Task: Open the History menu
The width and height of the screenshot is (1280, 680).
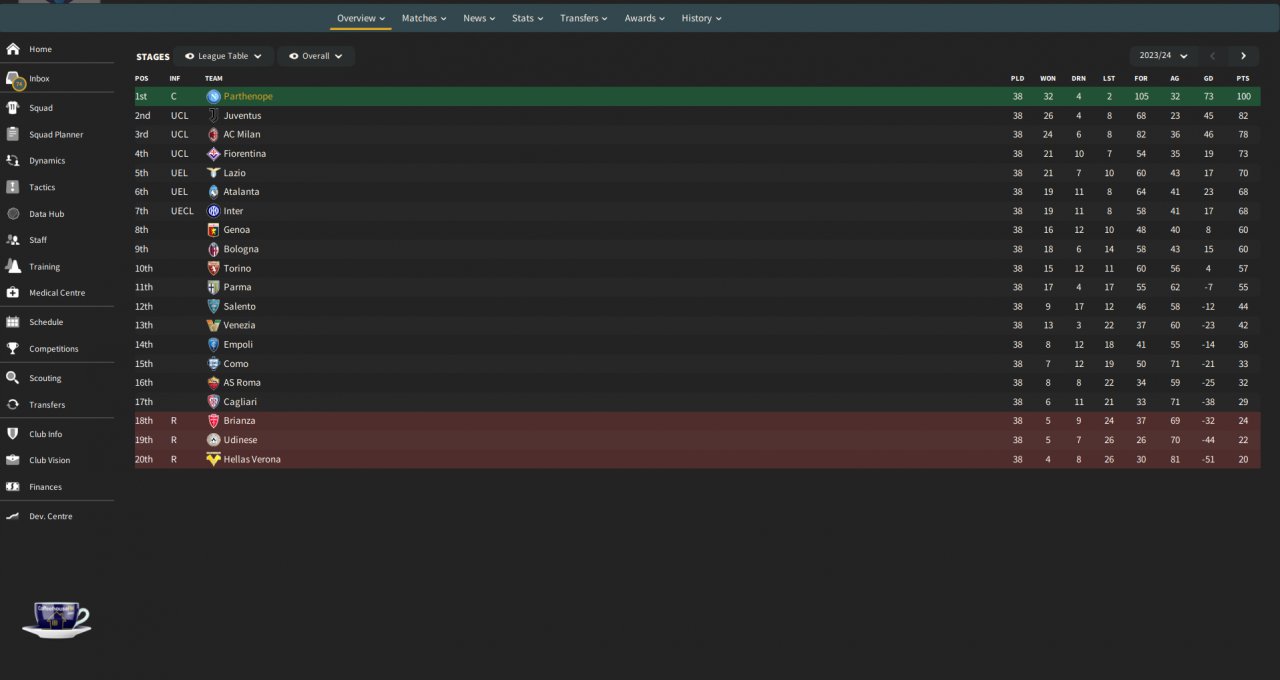Action: tap(702, 18)
